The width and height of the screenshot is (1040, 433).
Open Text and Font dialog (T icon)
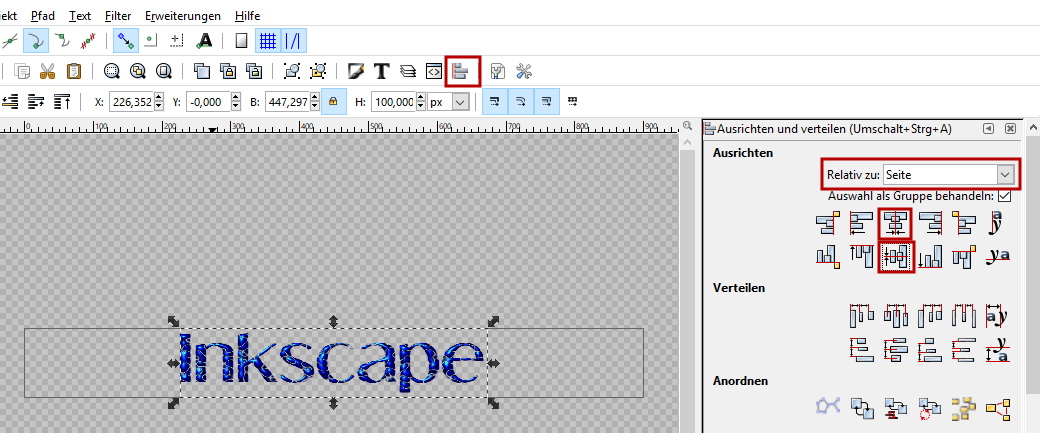tap(381, 71)
